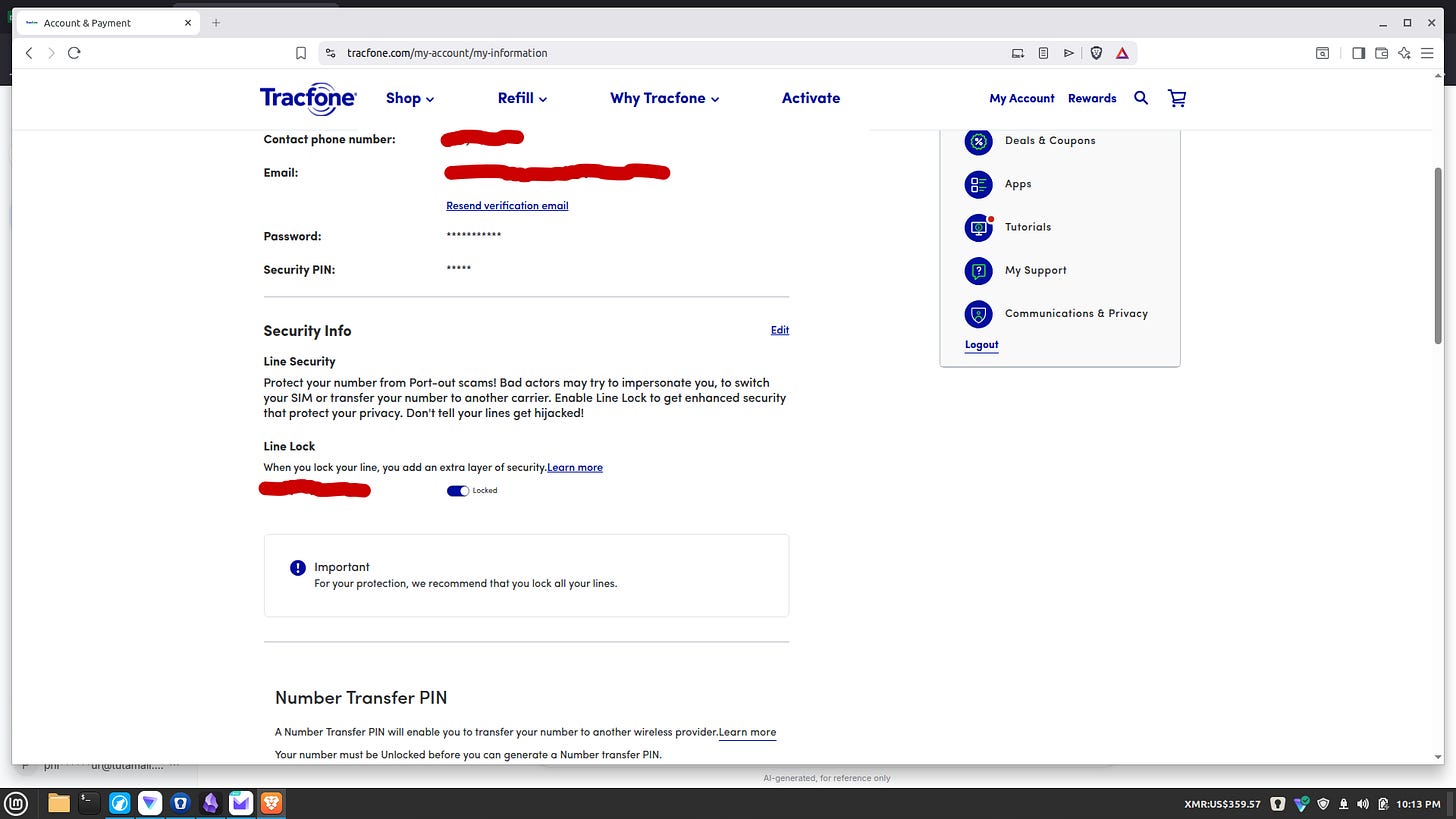Open Files folder in taskbar
The width and height of the screenshot is (1456, 819).
(59, 803)
